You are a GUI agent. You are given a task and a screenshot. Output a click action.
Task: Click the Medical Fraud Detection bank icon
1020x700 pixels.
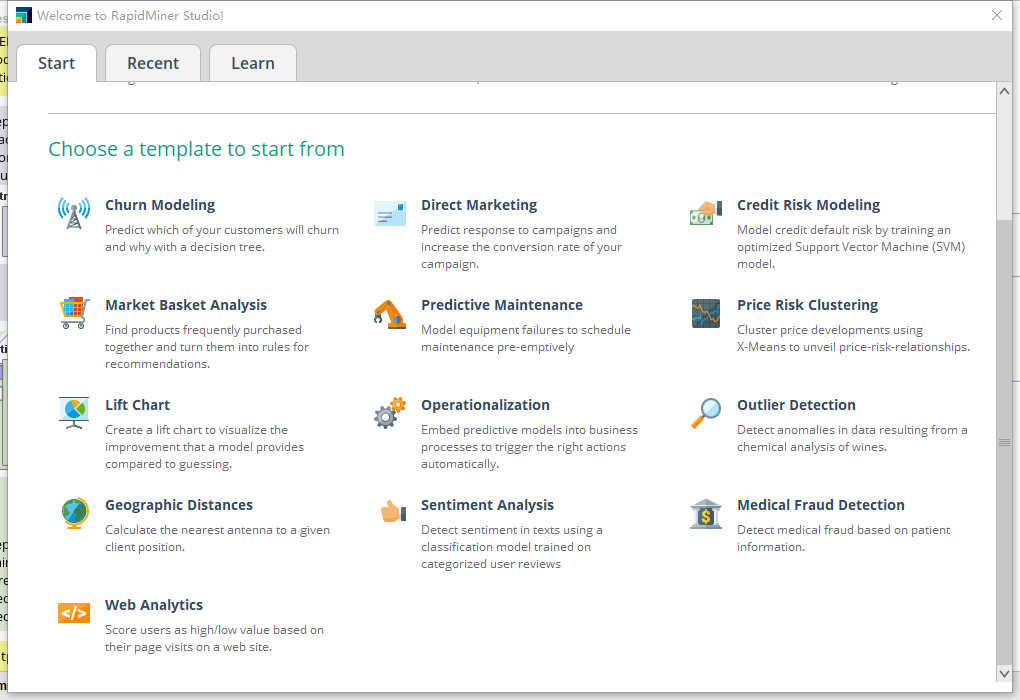point(706,514)
